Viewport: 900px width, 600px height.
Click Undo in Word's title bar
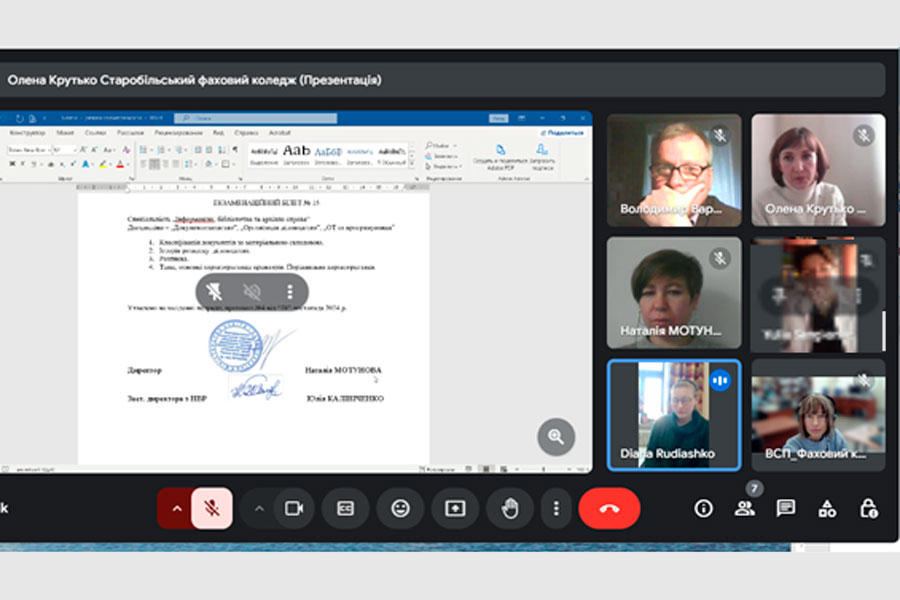20,118
